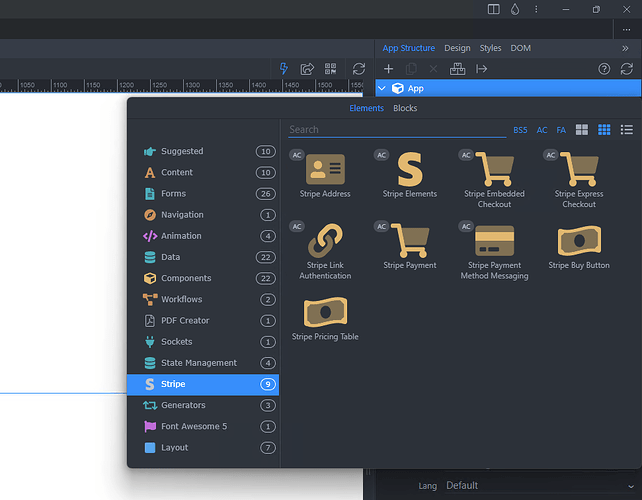Add Stripe Payment Method Messaging element
Viewport: 642px width, 500px height.
click(494, 251)
